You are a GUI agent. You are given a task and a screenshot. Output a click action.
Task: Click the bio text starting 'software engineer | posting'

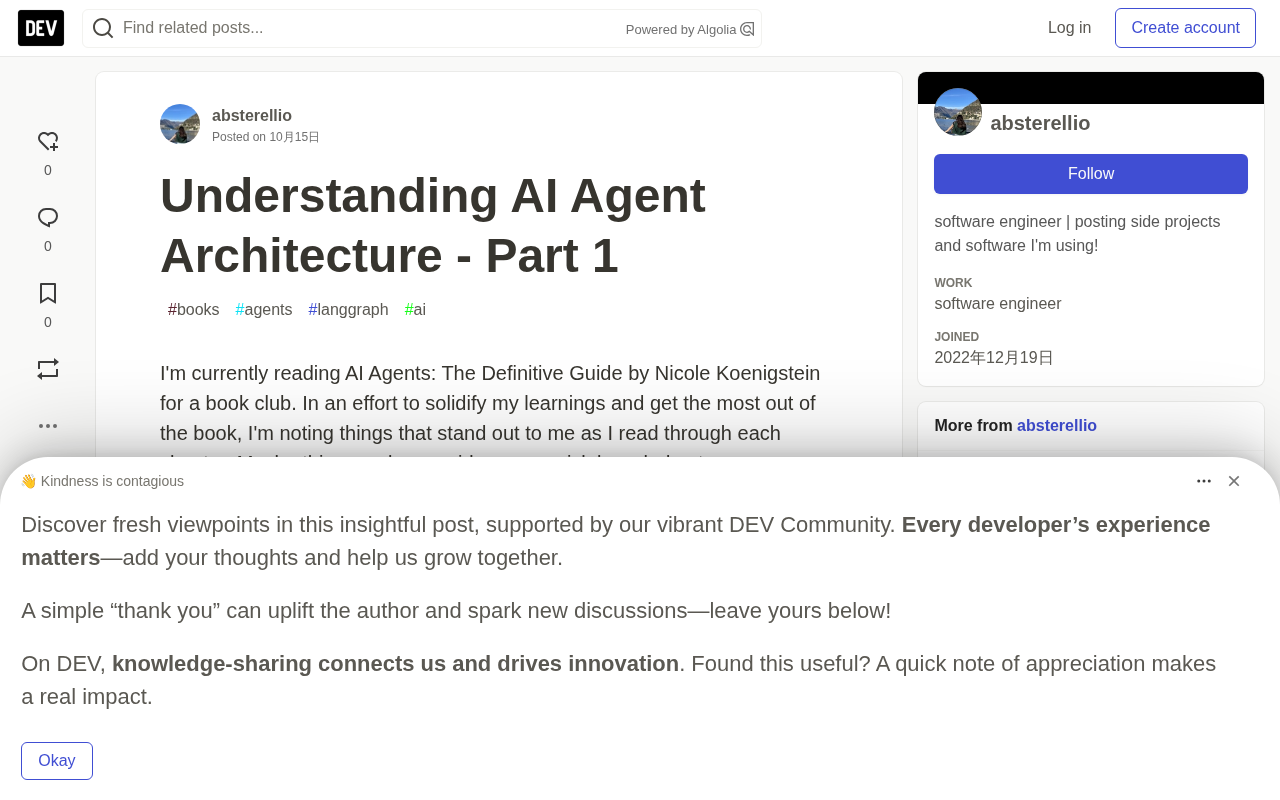coord(1077,234)
